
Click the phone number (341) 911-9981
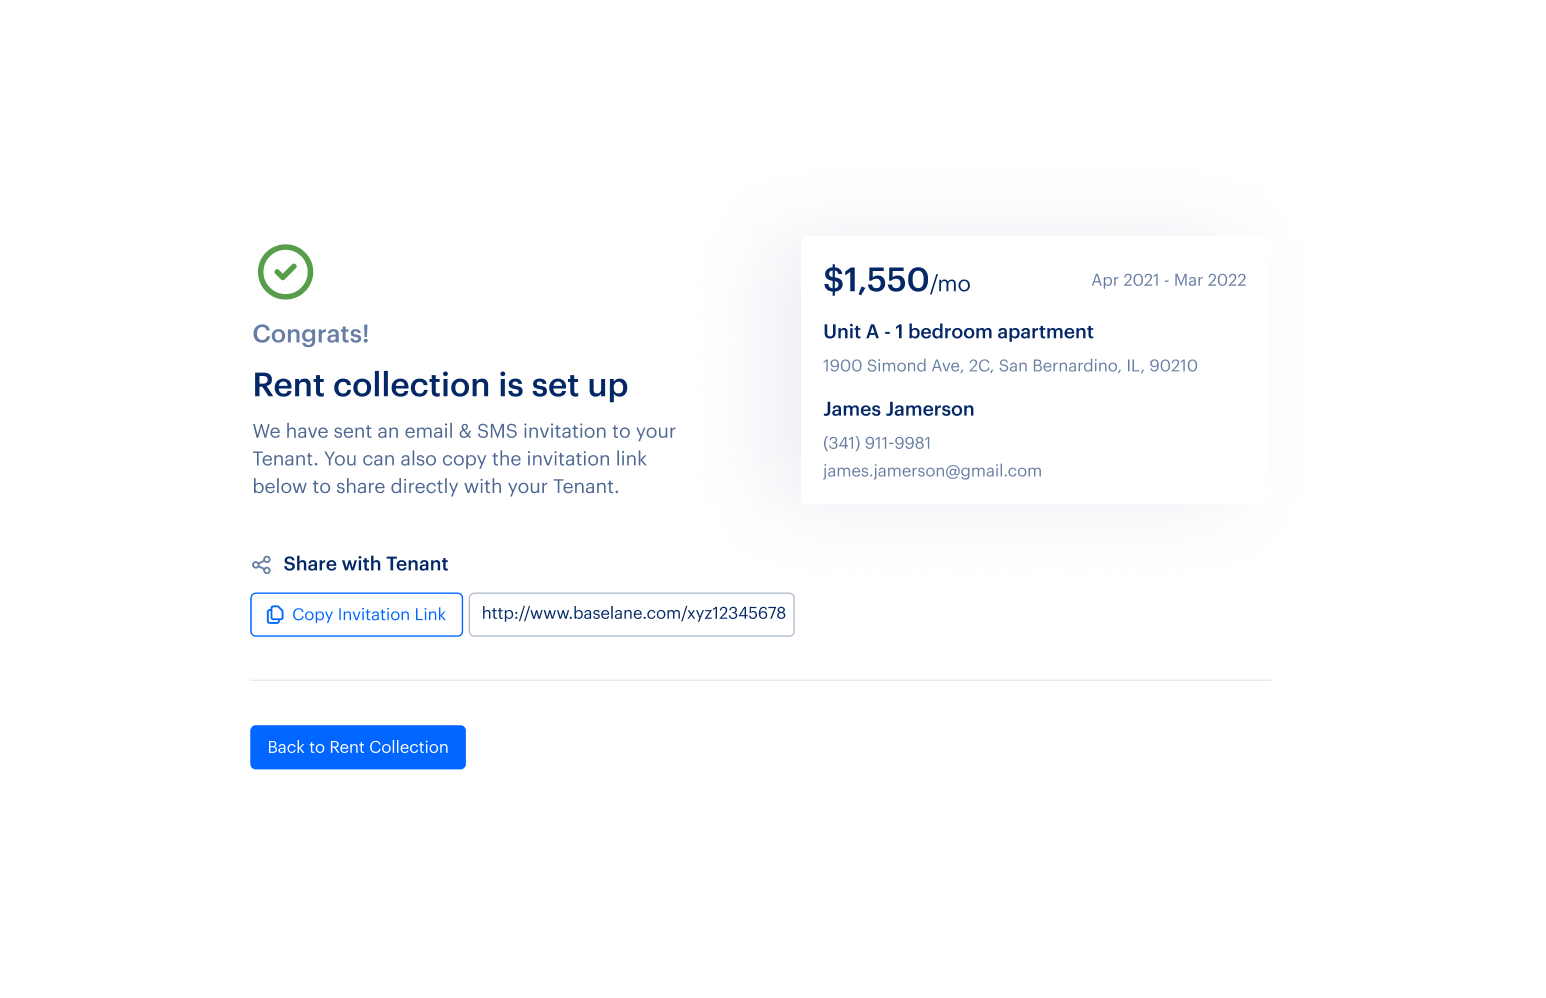tap(877, 443)
